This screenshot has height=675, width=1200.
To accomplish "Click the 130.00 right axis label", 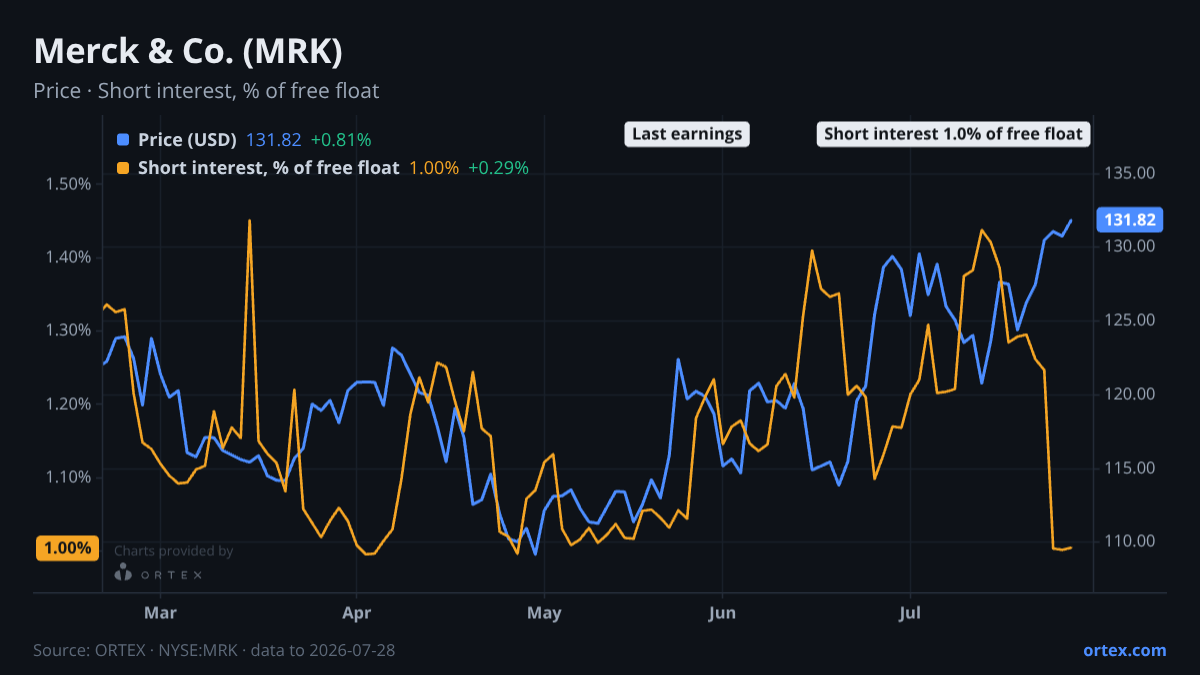I will tap(1130, 246).
